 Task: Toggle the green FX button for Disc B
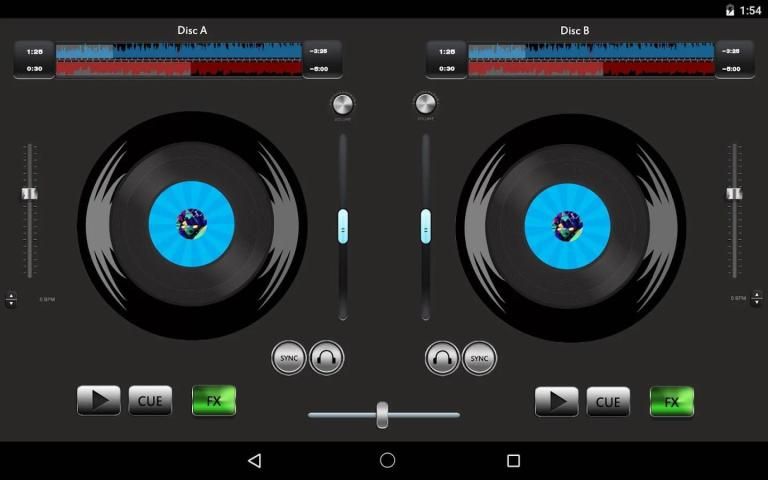672,401
